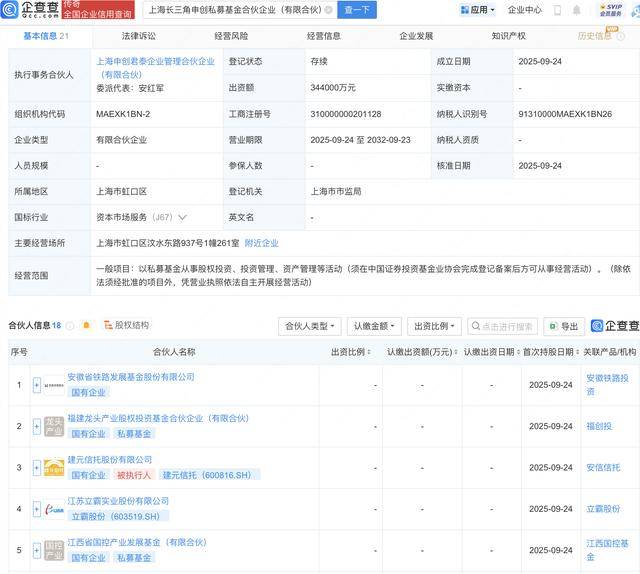640x574 pixels.
Task: Open 安徽省铁路发展基金股份有限公司 link
Action: click(131, 377)
